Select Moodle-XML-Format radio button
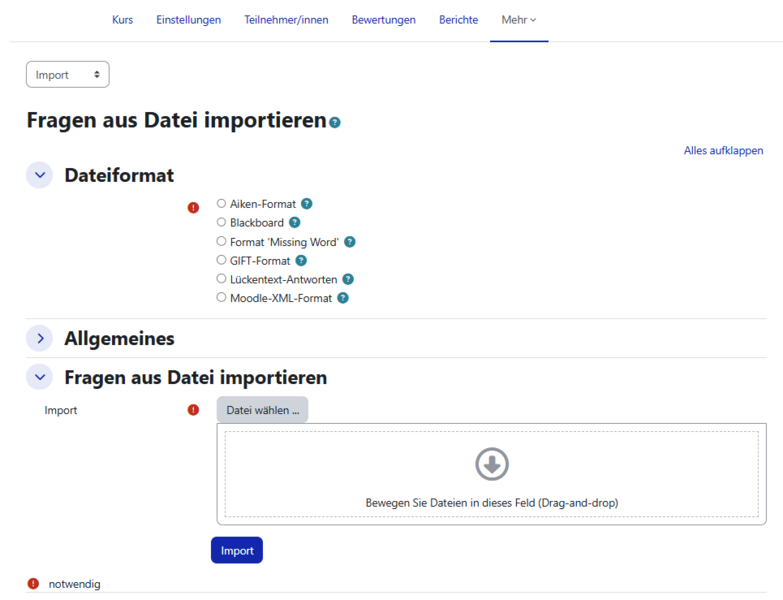783x600 pixels. click(x=222, y=298)
